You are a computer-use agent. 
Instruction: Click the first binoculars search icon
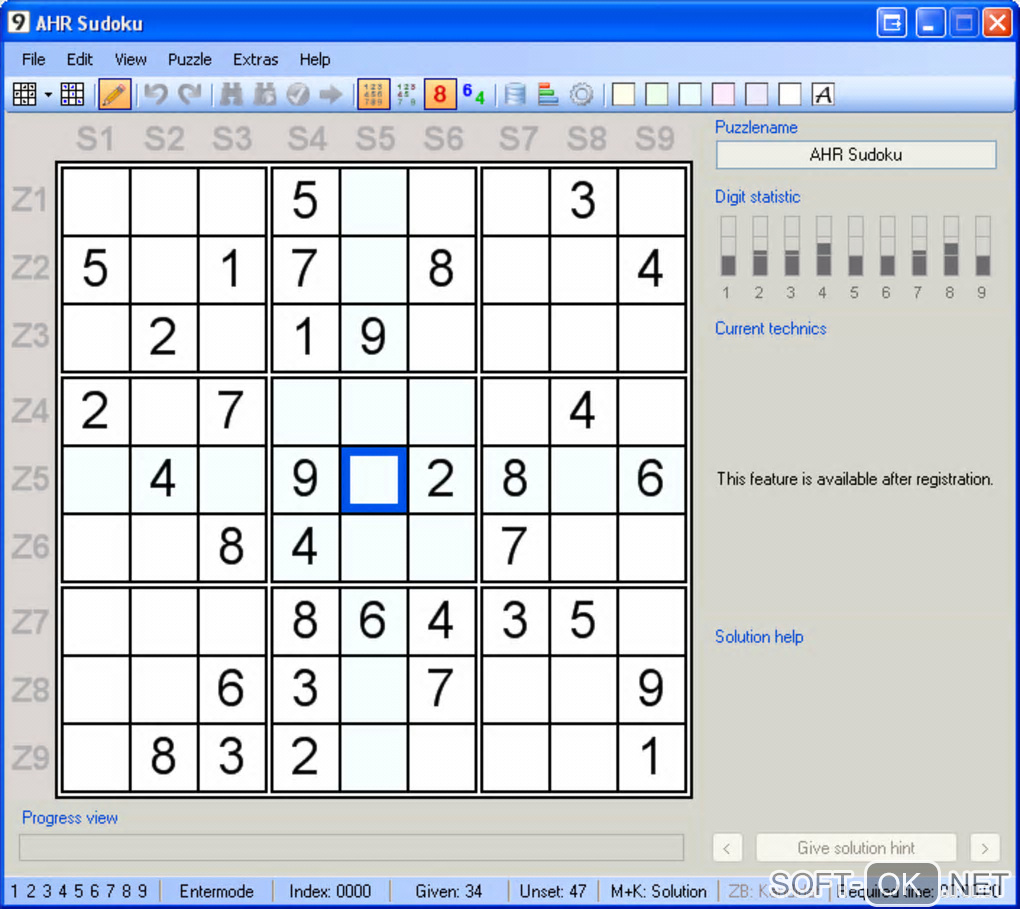231,94
